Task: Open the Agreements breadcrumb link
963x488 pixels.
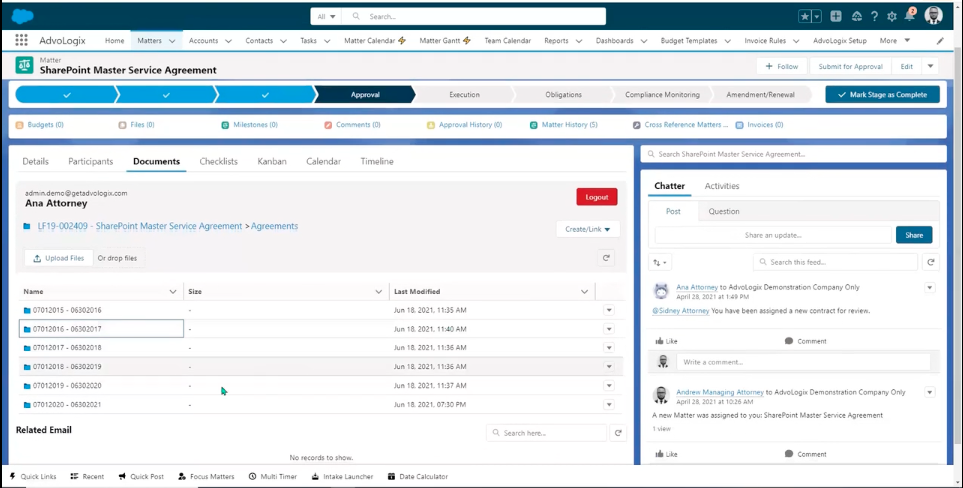Action: click(x=274, y=226)
